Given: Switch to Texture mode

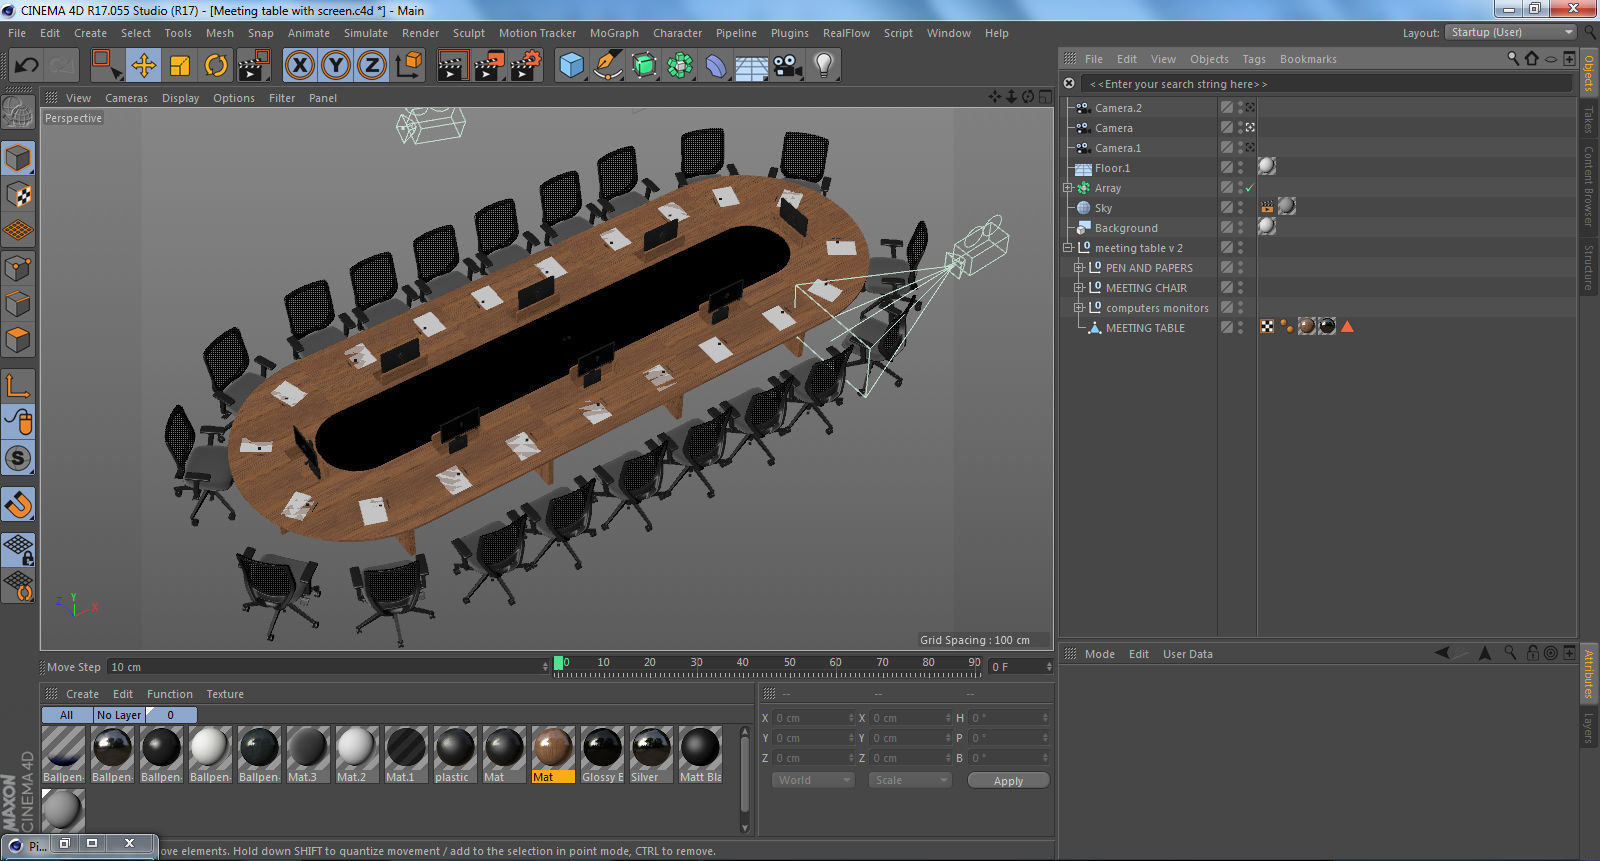Looking at the screenshot, I should coord(18,194).
